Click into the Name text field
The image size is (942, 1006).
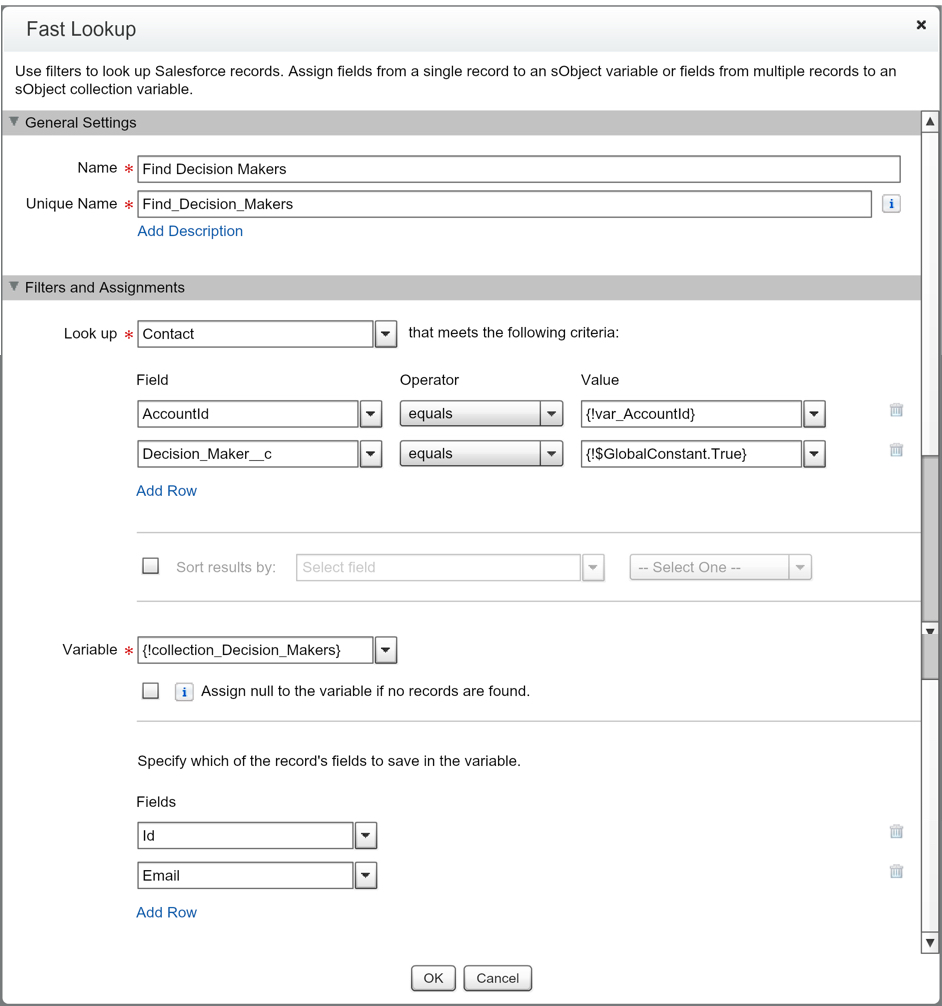tap(518, 169)
